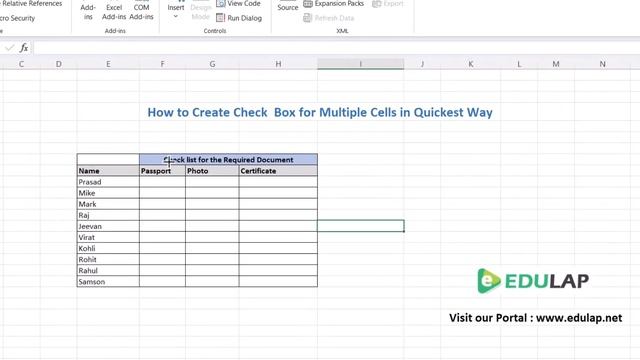The height and width of the screenshot is (360, 640).
Task: Select the 'Certificate' header cell
Action: click(278, 171)
